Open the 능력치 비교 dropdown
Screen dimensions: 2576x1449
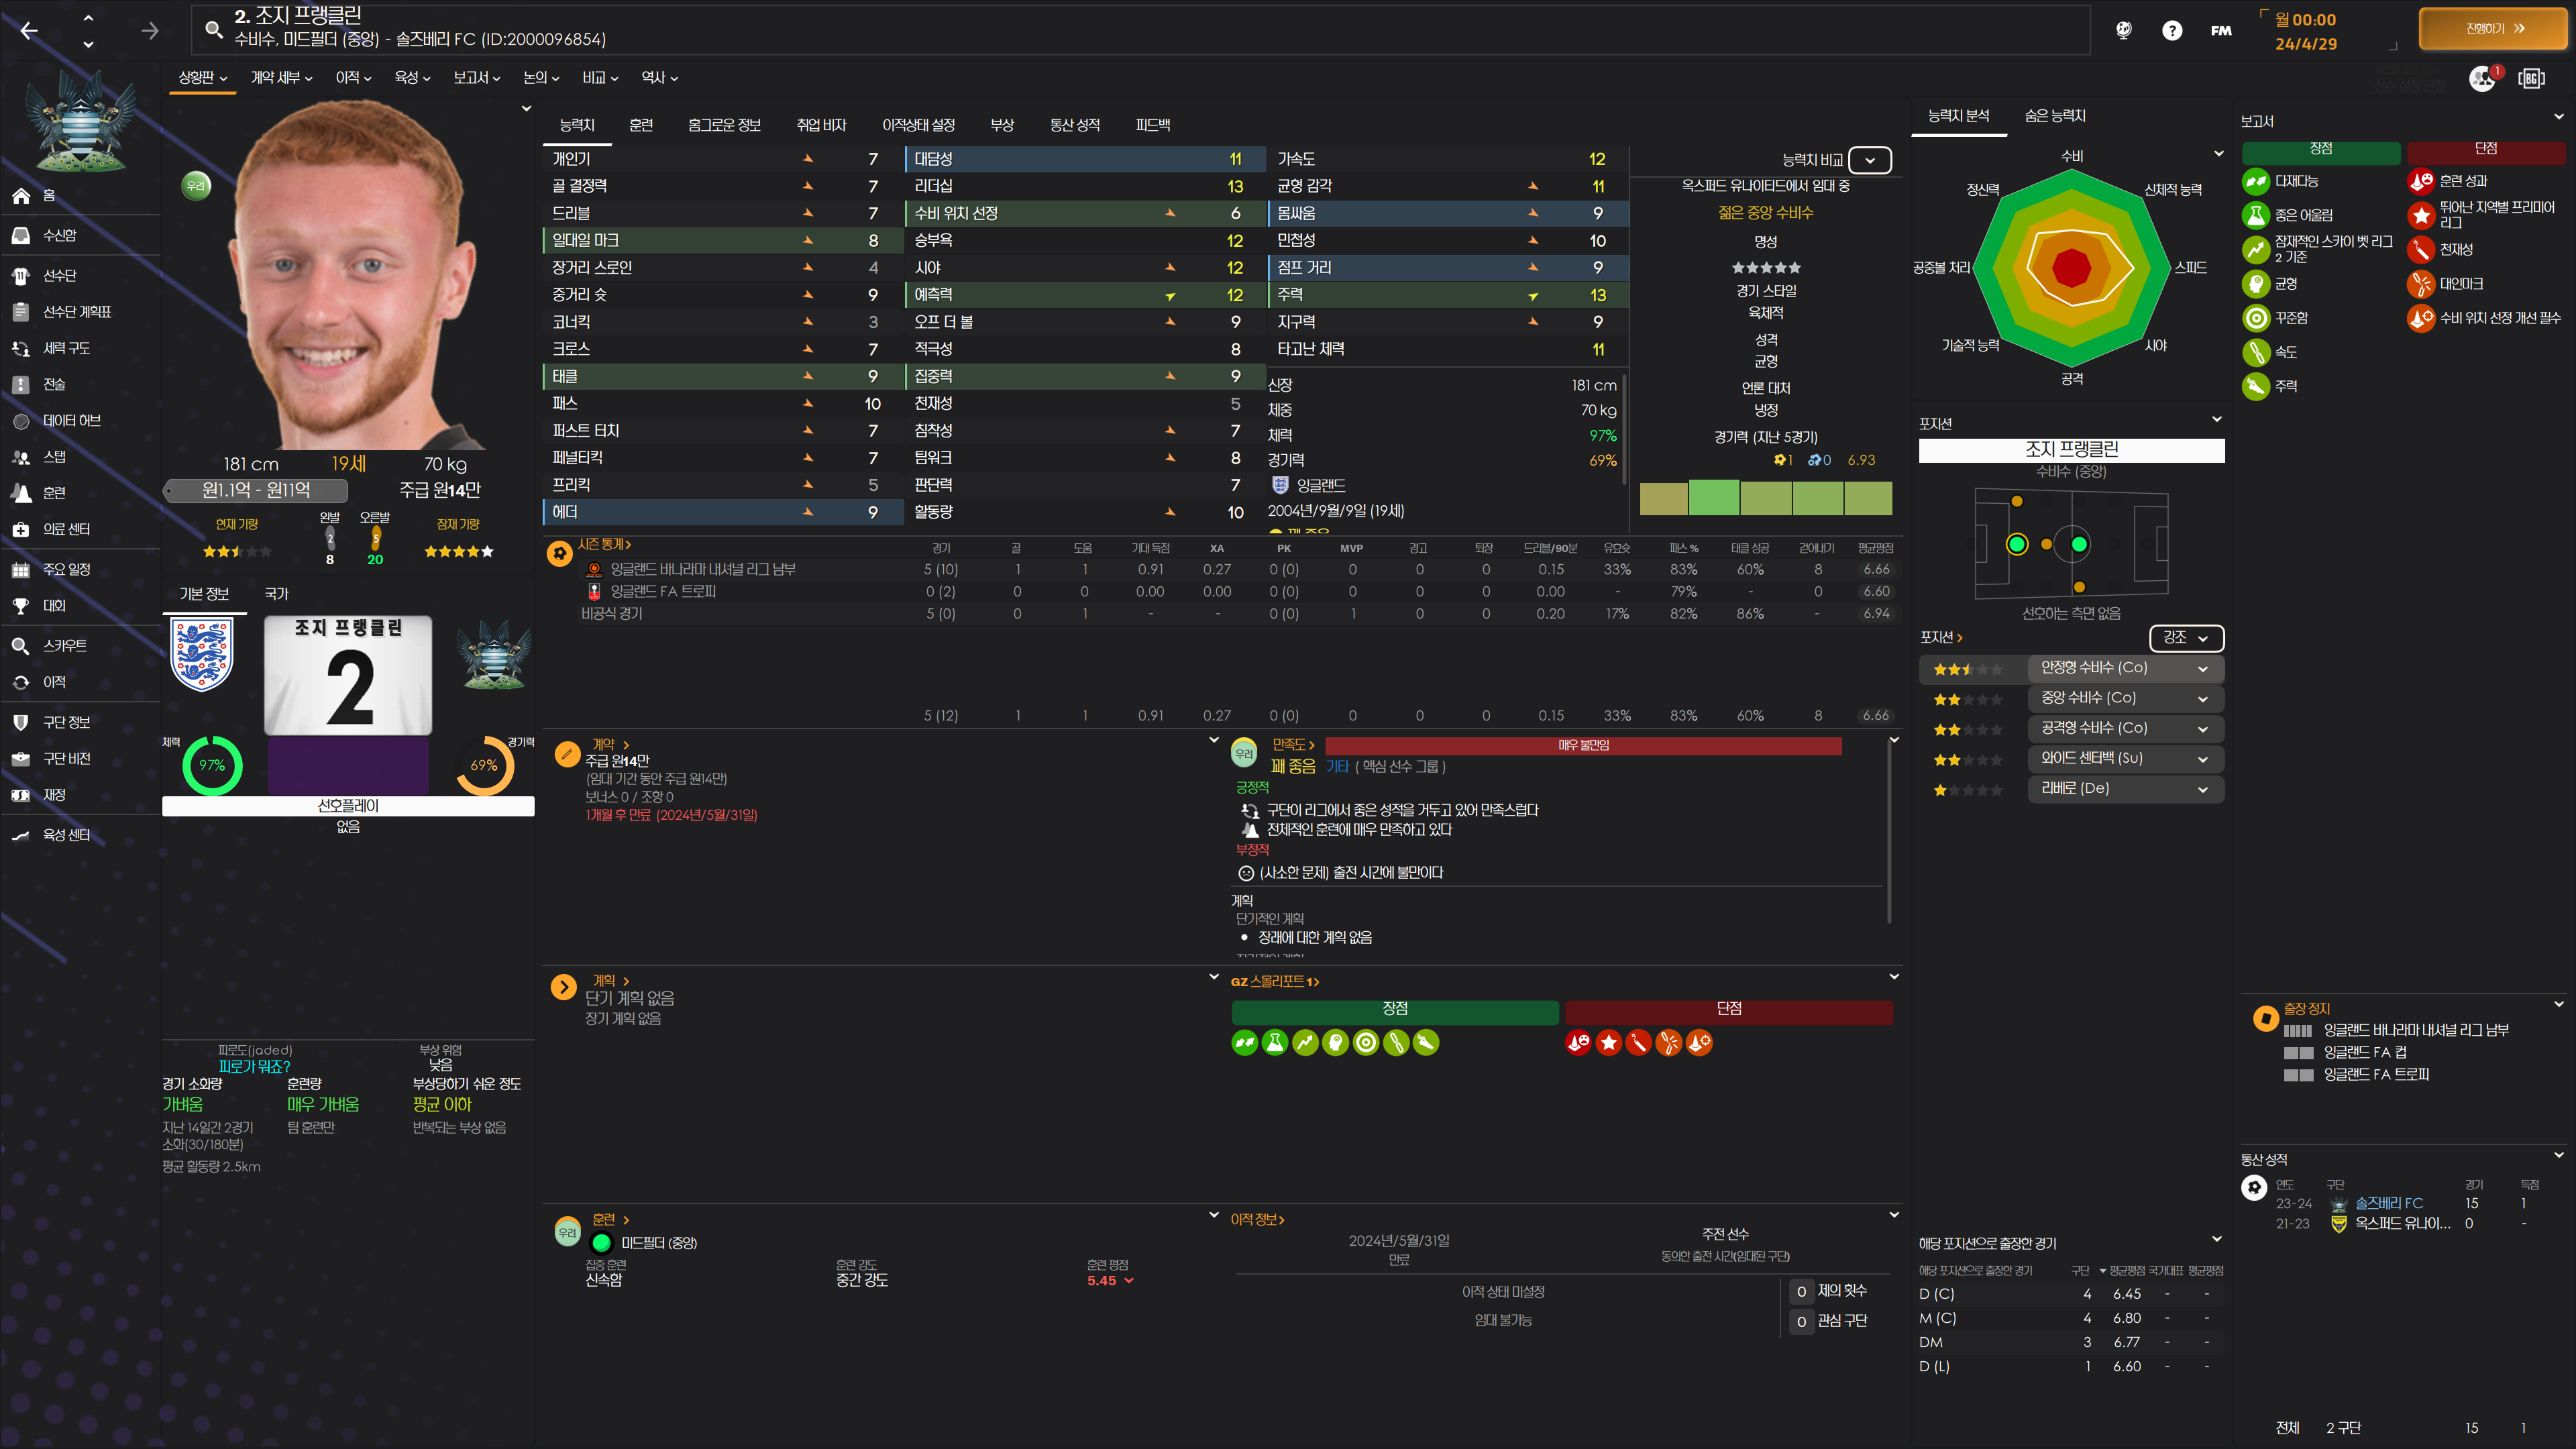click(x=1869, y=160)
